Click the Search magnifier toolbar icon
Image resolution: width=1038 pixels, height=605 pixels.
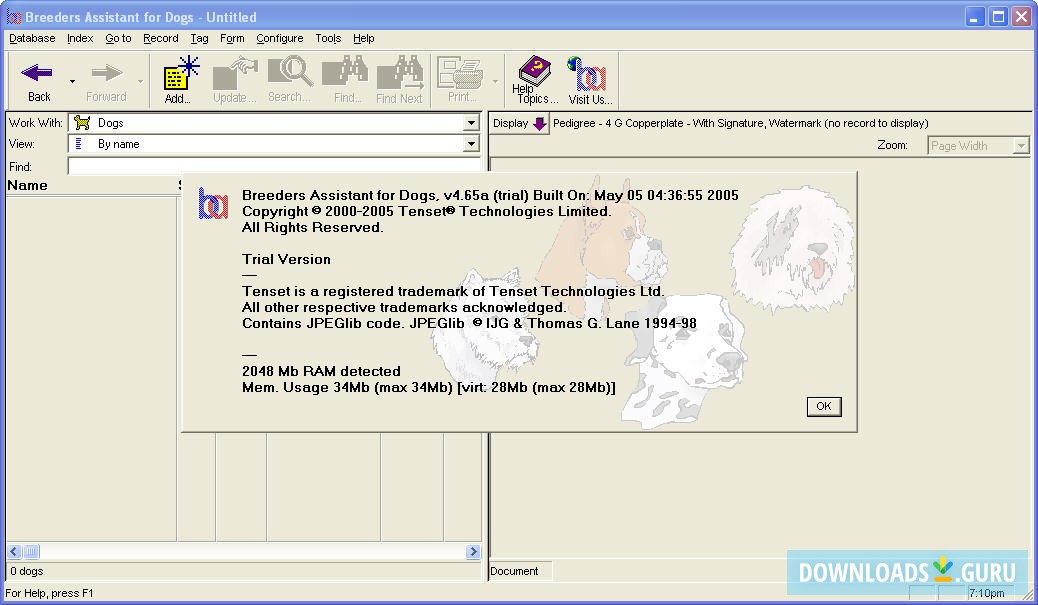(289, 71)
